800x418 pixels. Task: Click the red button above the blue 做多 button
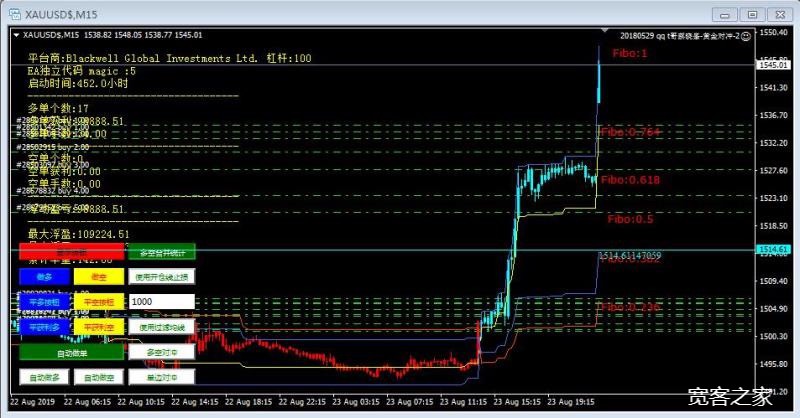click(x=71, y=252)
